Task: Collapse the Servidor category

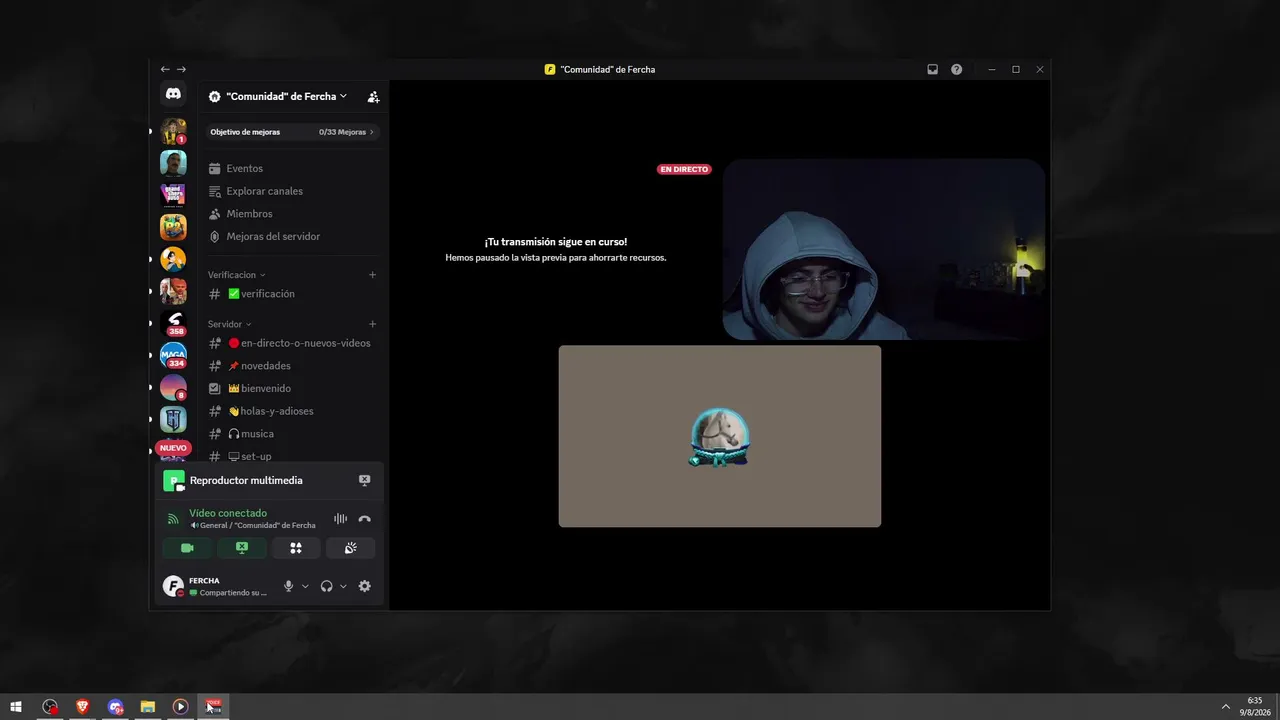Action: point(230,324)
